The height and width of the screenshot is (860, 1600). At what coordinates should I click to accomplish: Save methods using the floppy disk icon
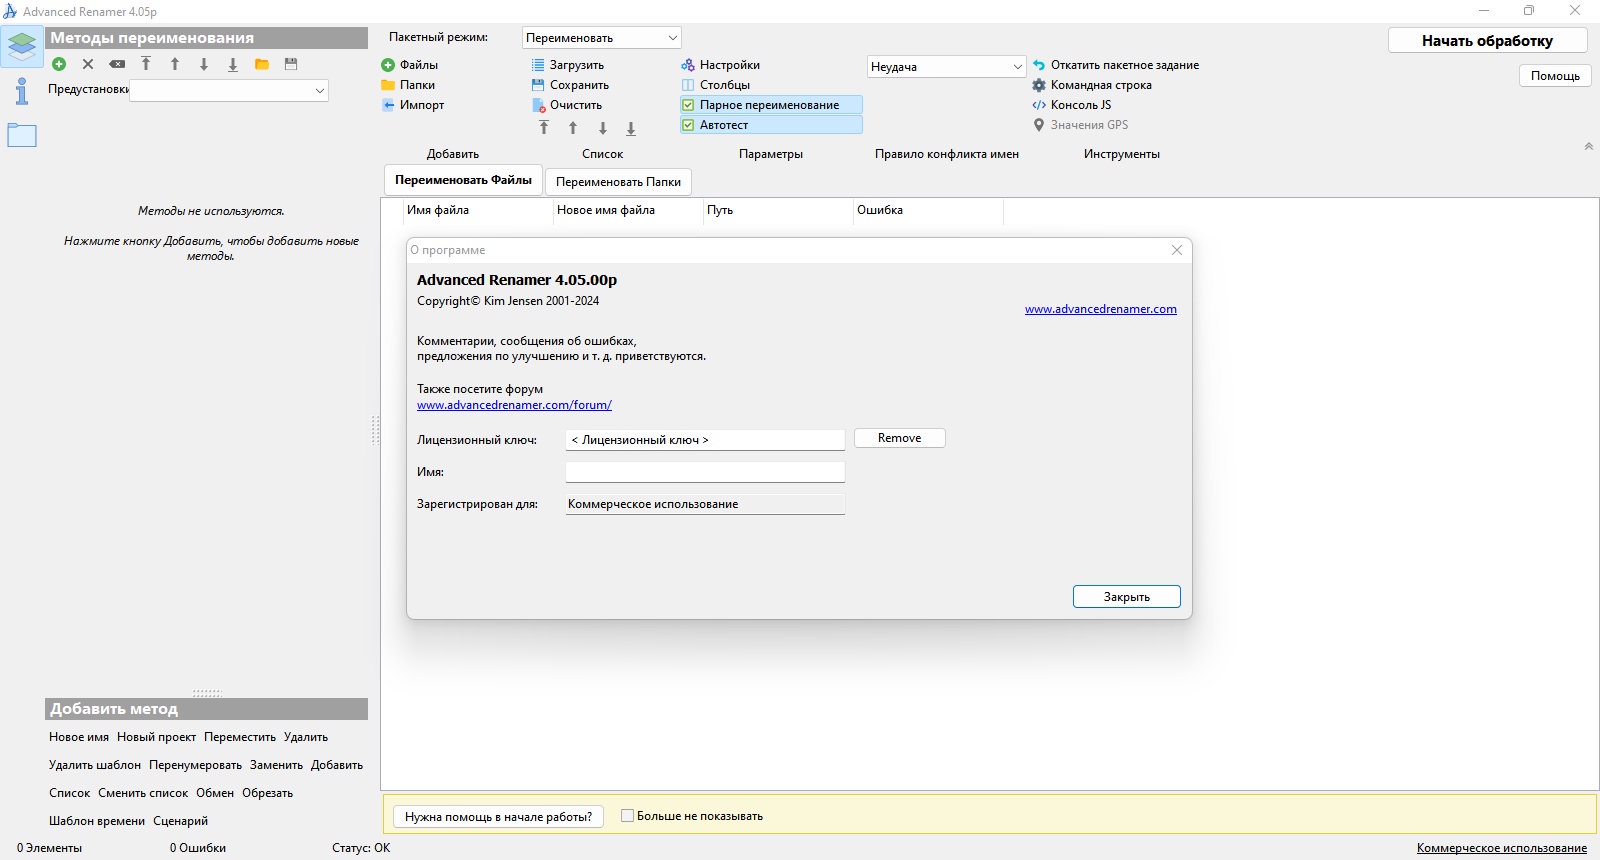(291, 64)
